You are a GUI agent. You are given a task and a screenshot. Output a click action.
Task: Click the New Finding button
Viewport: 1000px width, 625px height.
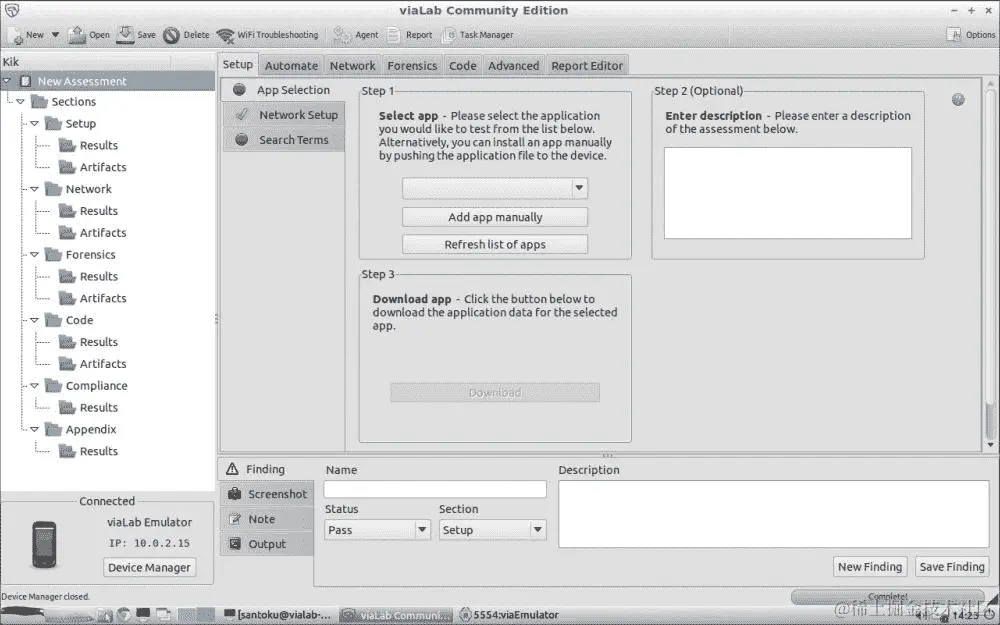pos(870,566)
